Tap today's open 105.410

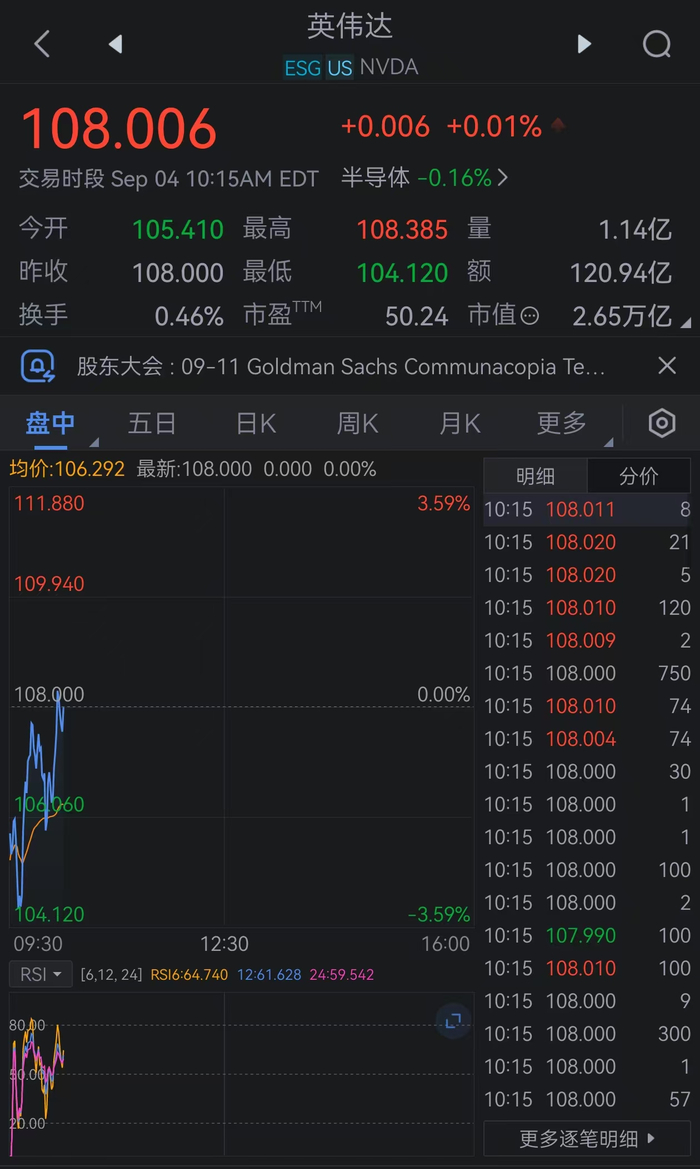[x=178, y=229]
